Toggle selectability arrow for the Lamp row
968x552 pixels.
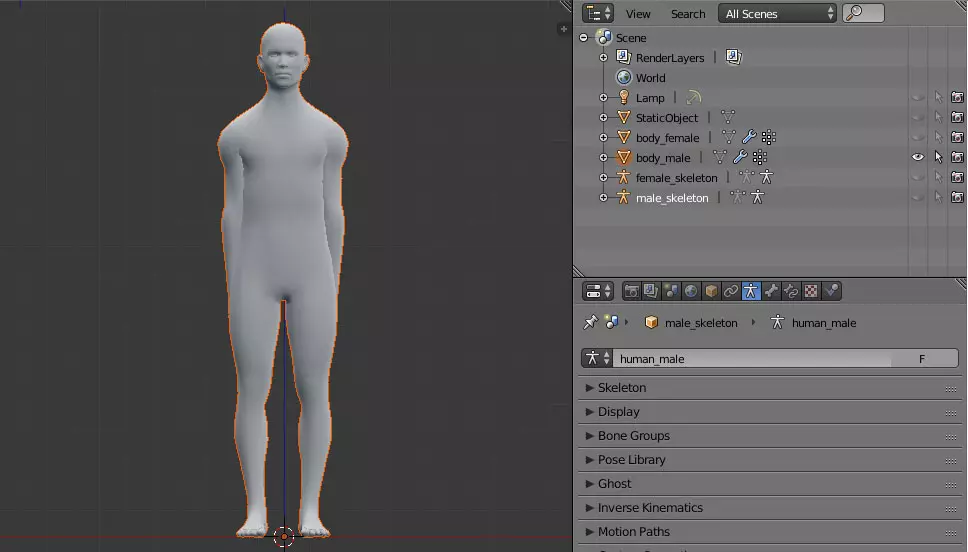click(x=938, y=98)
